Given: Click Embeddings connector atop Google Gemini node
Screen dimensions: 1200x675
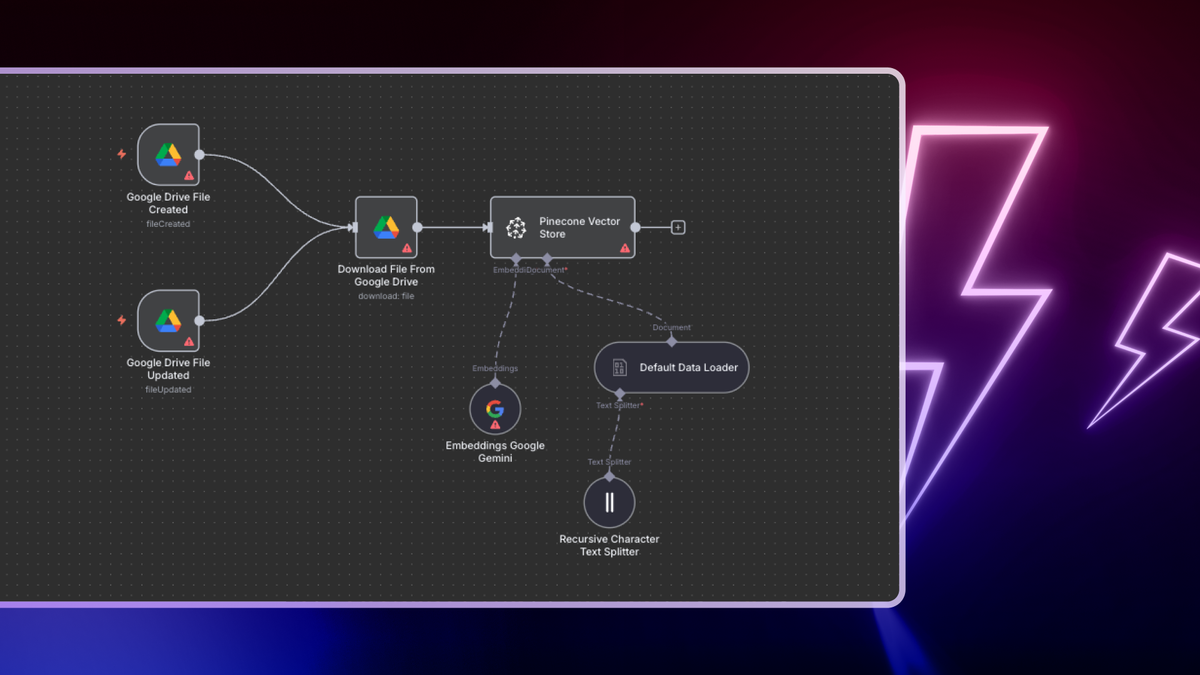Looking at the screenshot, I should [x=495, y=383].
